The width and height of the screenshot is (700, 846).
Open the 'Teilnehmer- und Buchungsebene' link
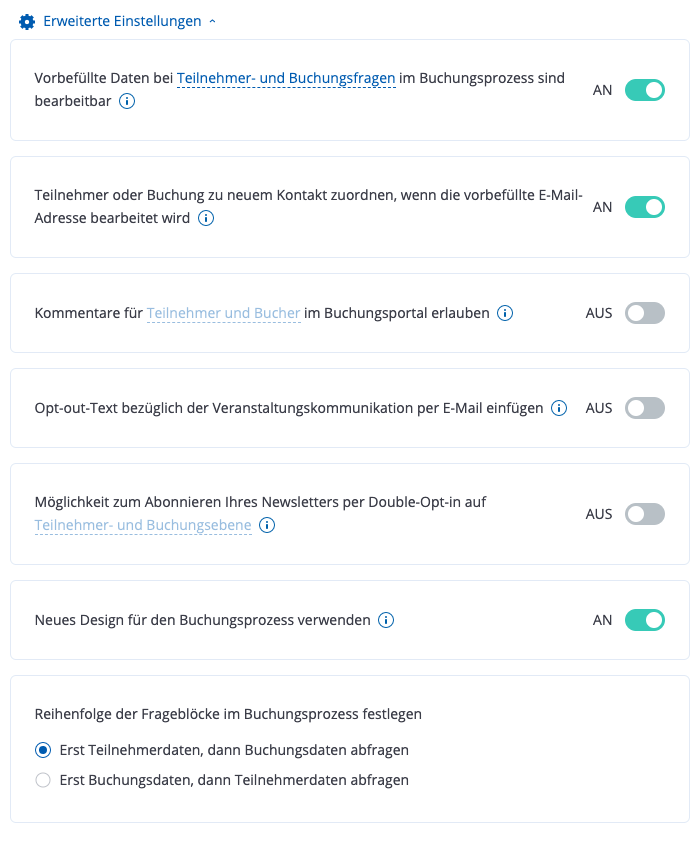[143, 525]
